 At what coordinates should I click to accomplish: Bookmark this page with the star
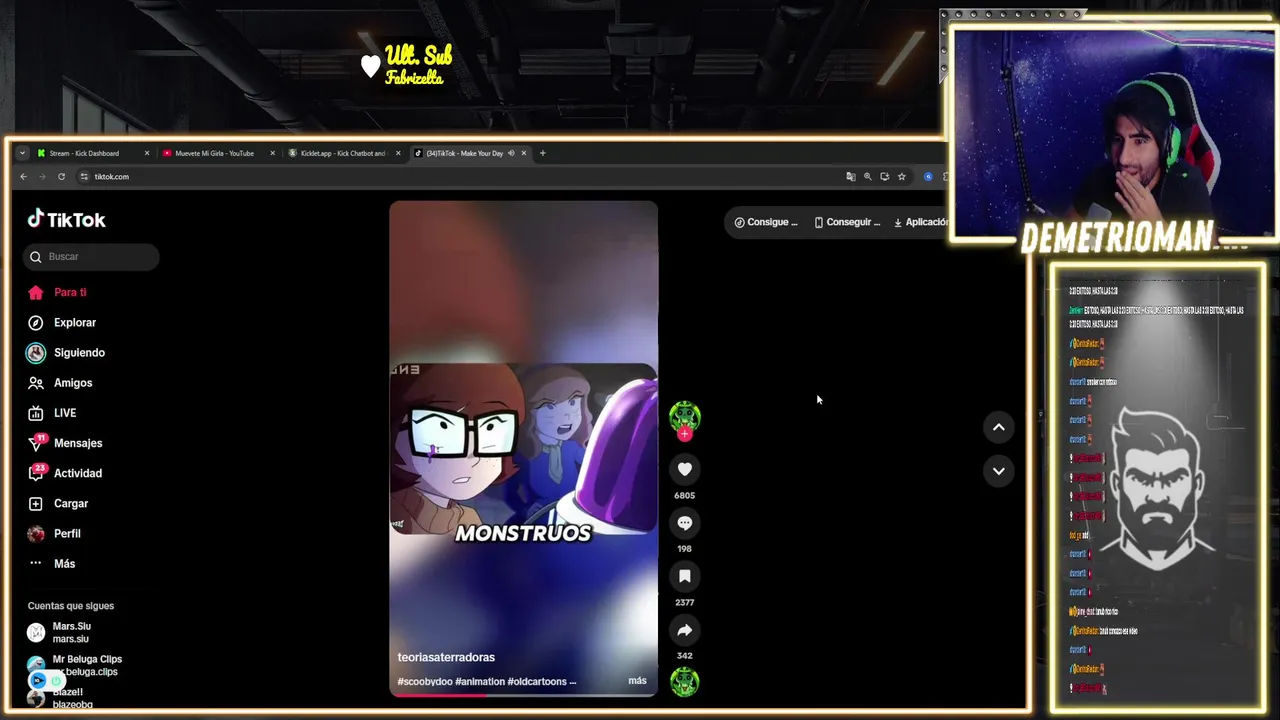pyautogui.click(x=901, y=177)
